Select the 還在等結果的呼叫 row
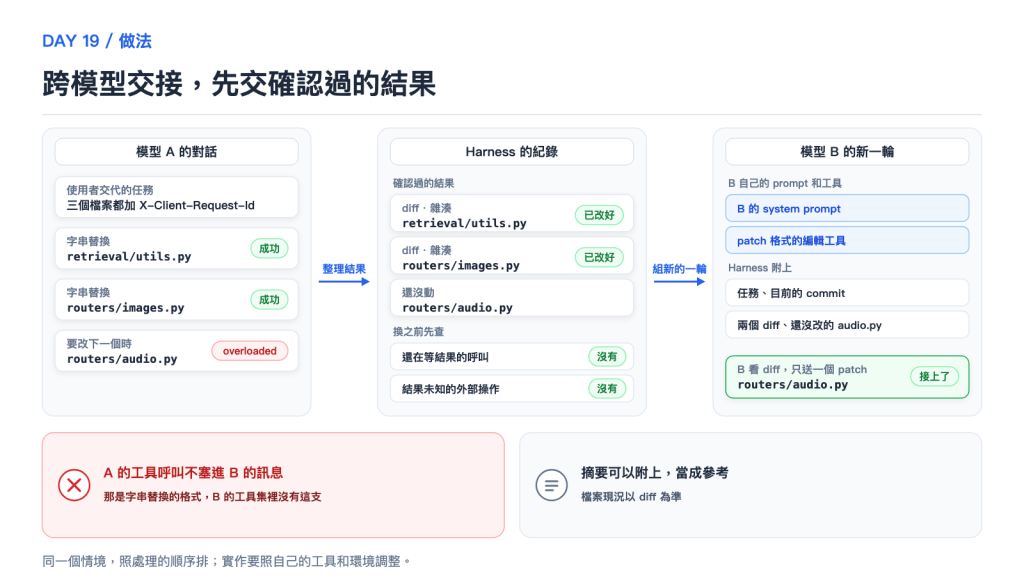This screenshot has height=576, width=1024. point(511,357)
